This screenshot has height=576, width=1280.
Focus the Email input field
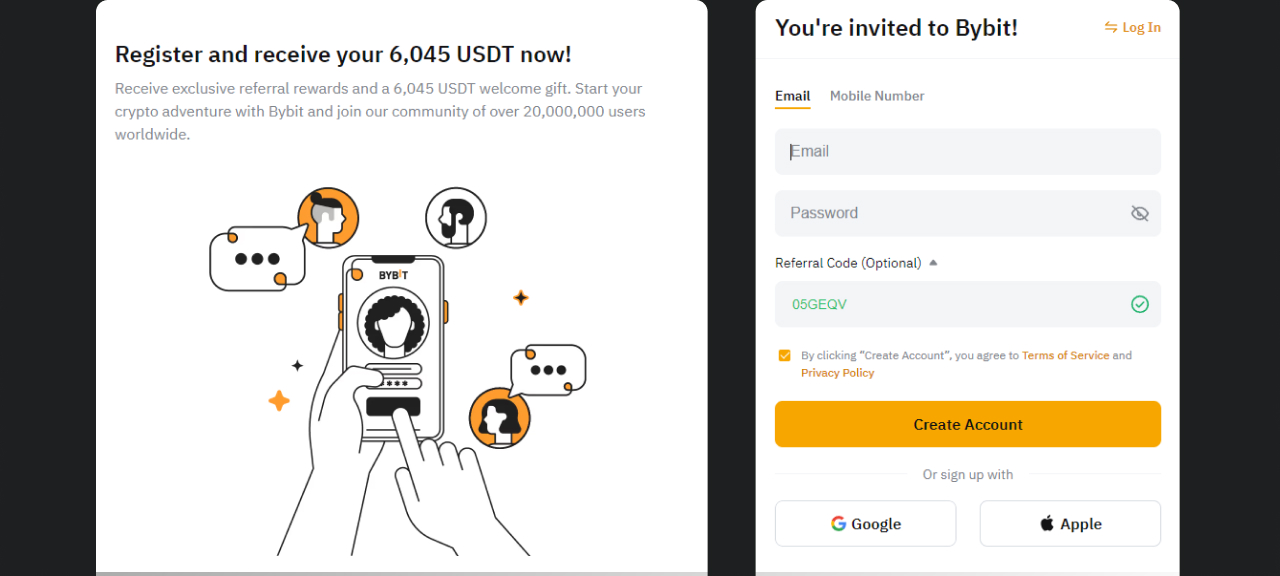tap(968, 151)
